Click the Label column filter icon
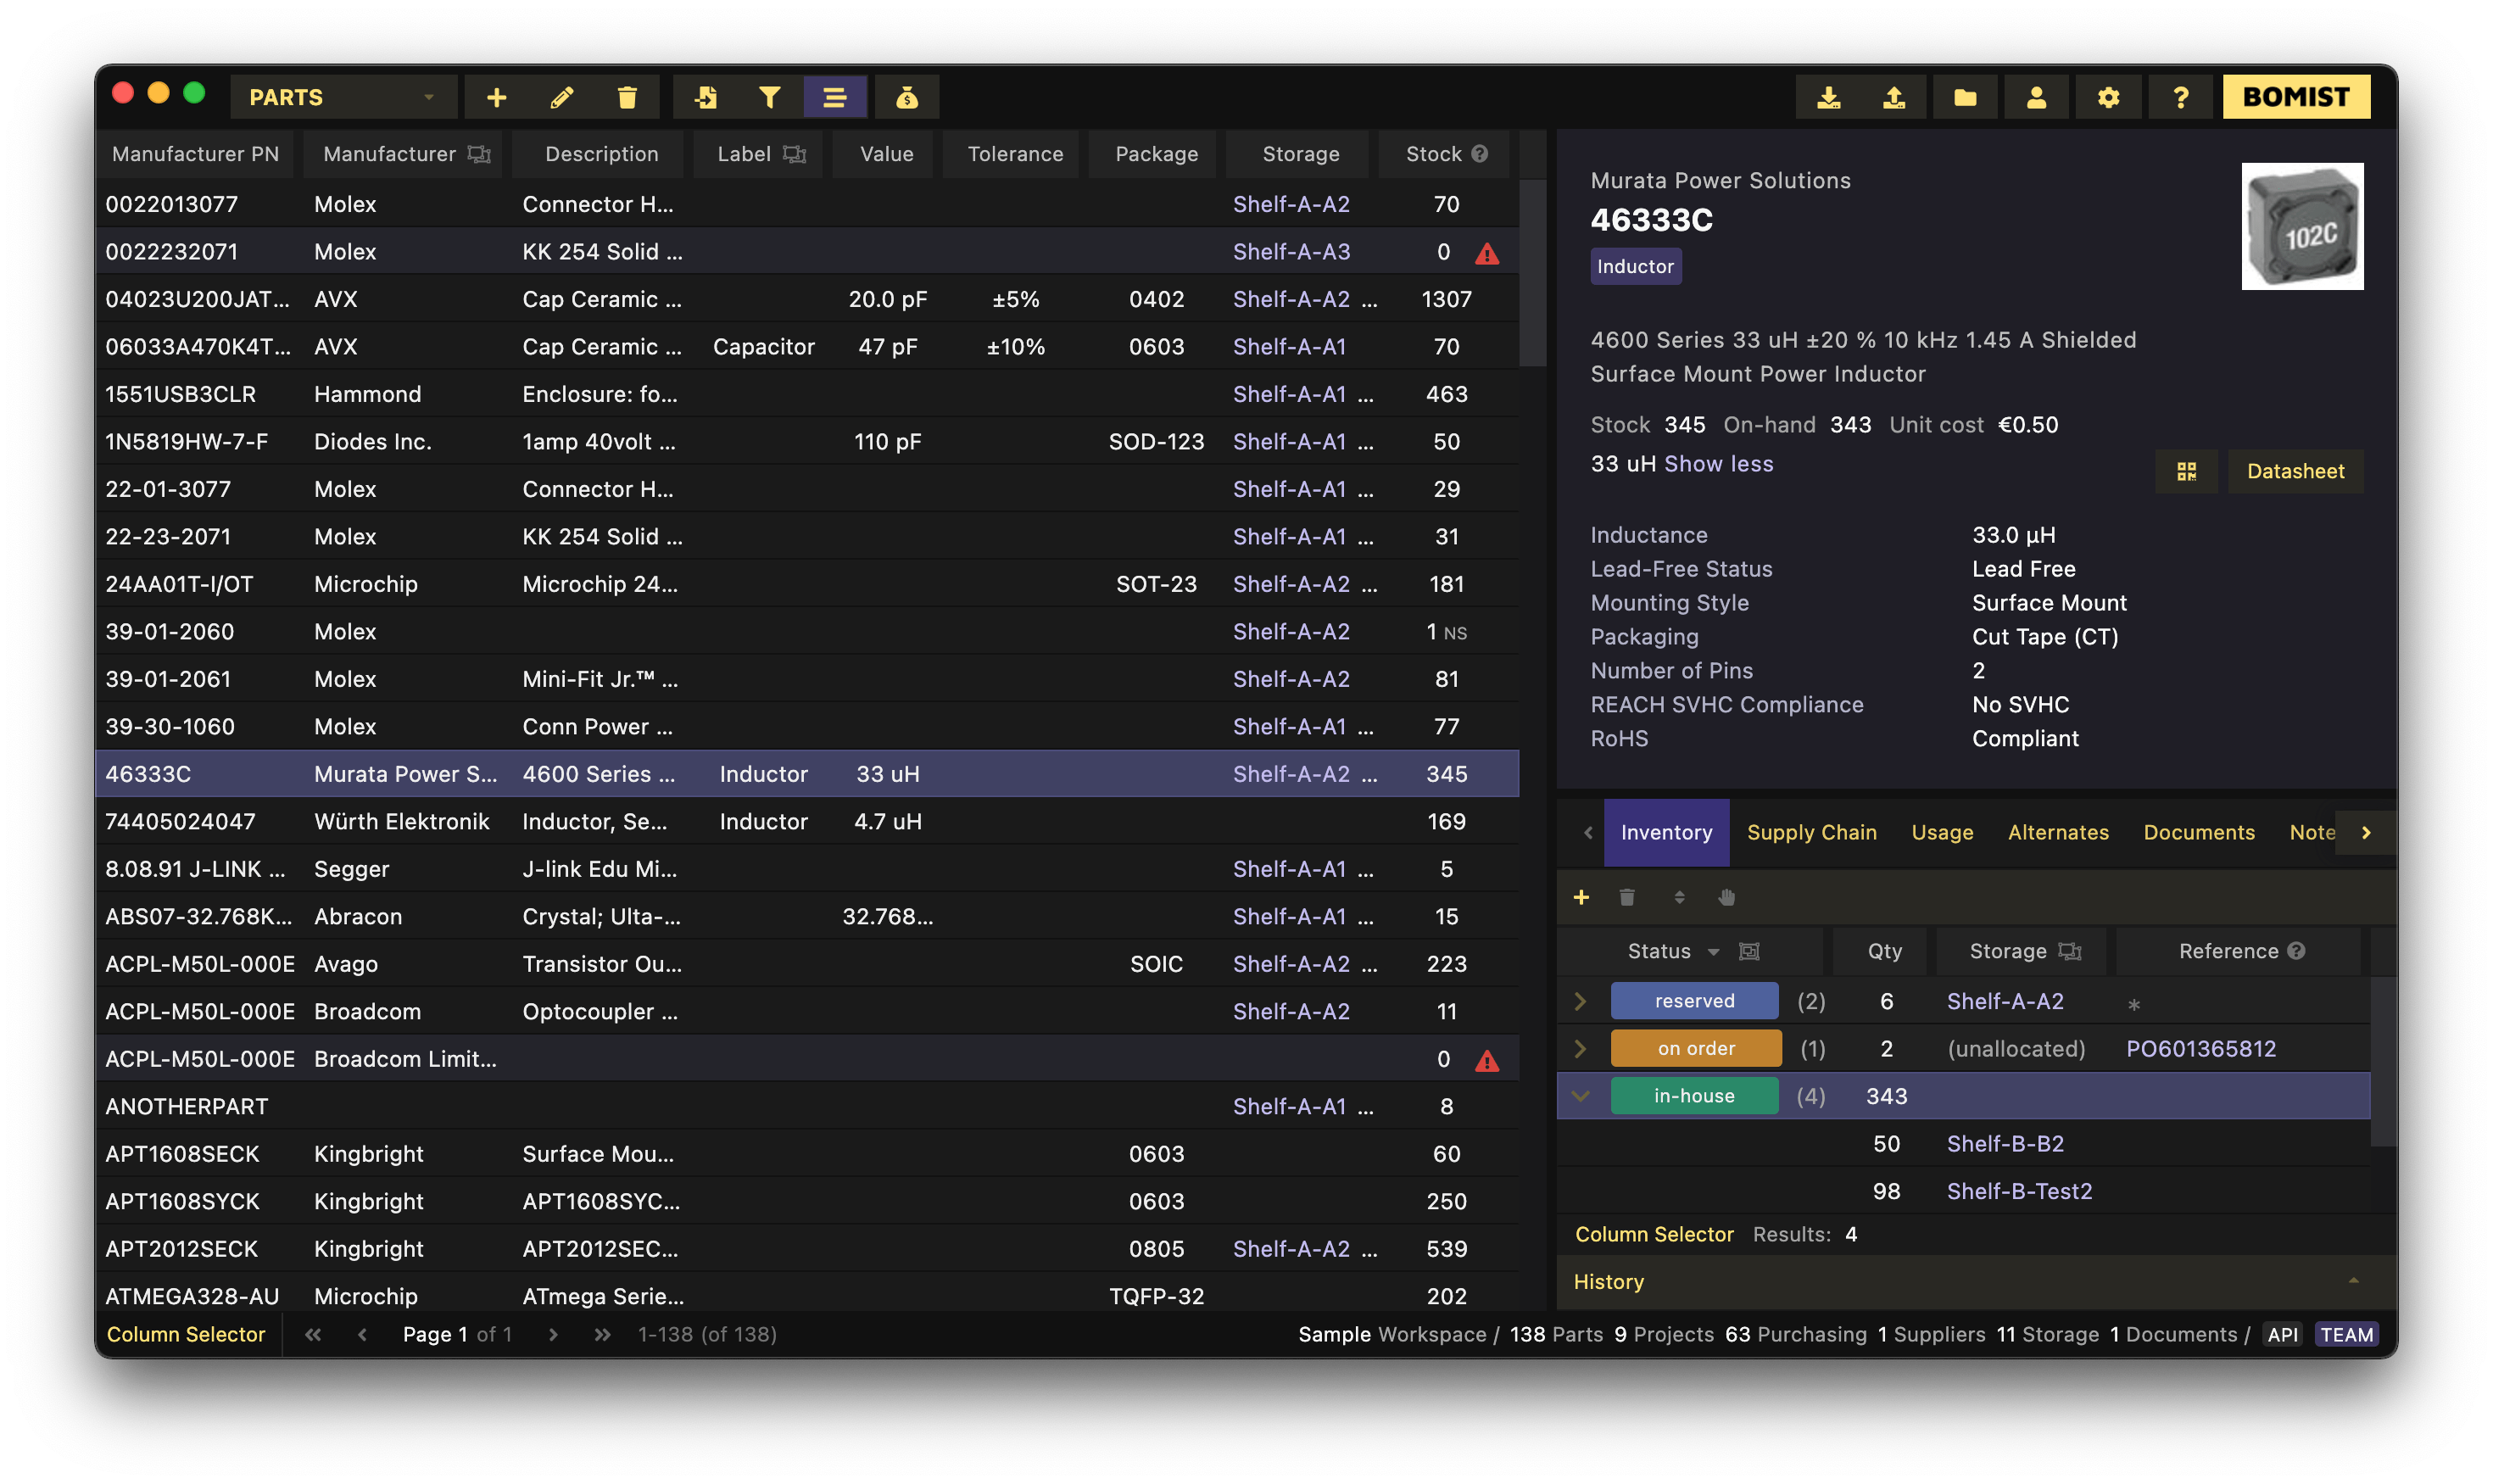The width and height of the screenshot is (2493, 1484). pos(794,154)
